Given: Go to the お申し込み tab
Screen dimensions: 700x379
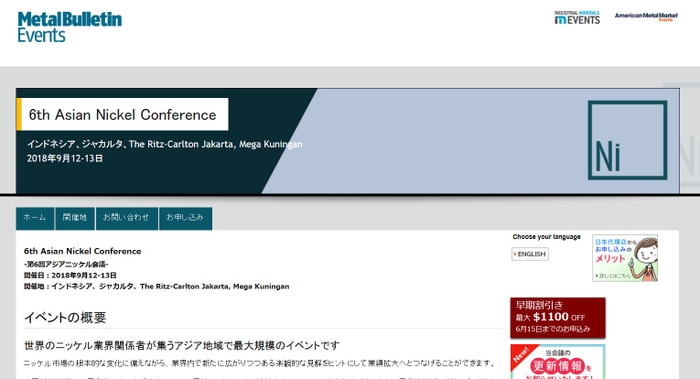Looking at the screenshot, I should [x=185, y=218].
